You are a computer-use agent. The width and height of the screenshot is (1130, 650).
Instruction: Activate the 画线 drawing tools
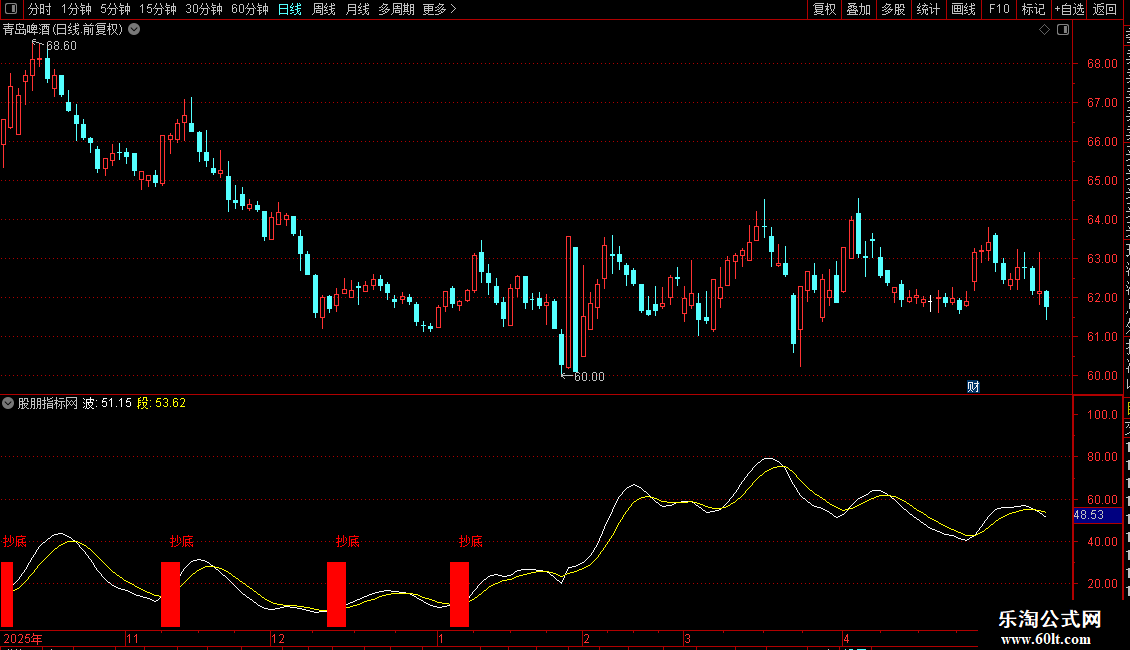pyautogui.click(x=963, y=9)
